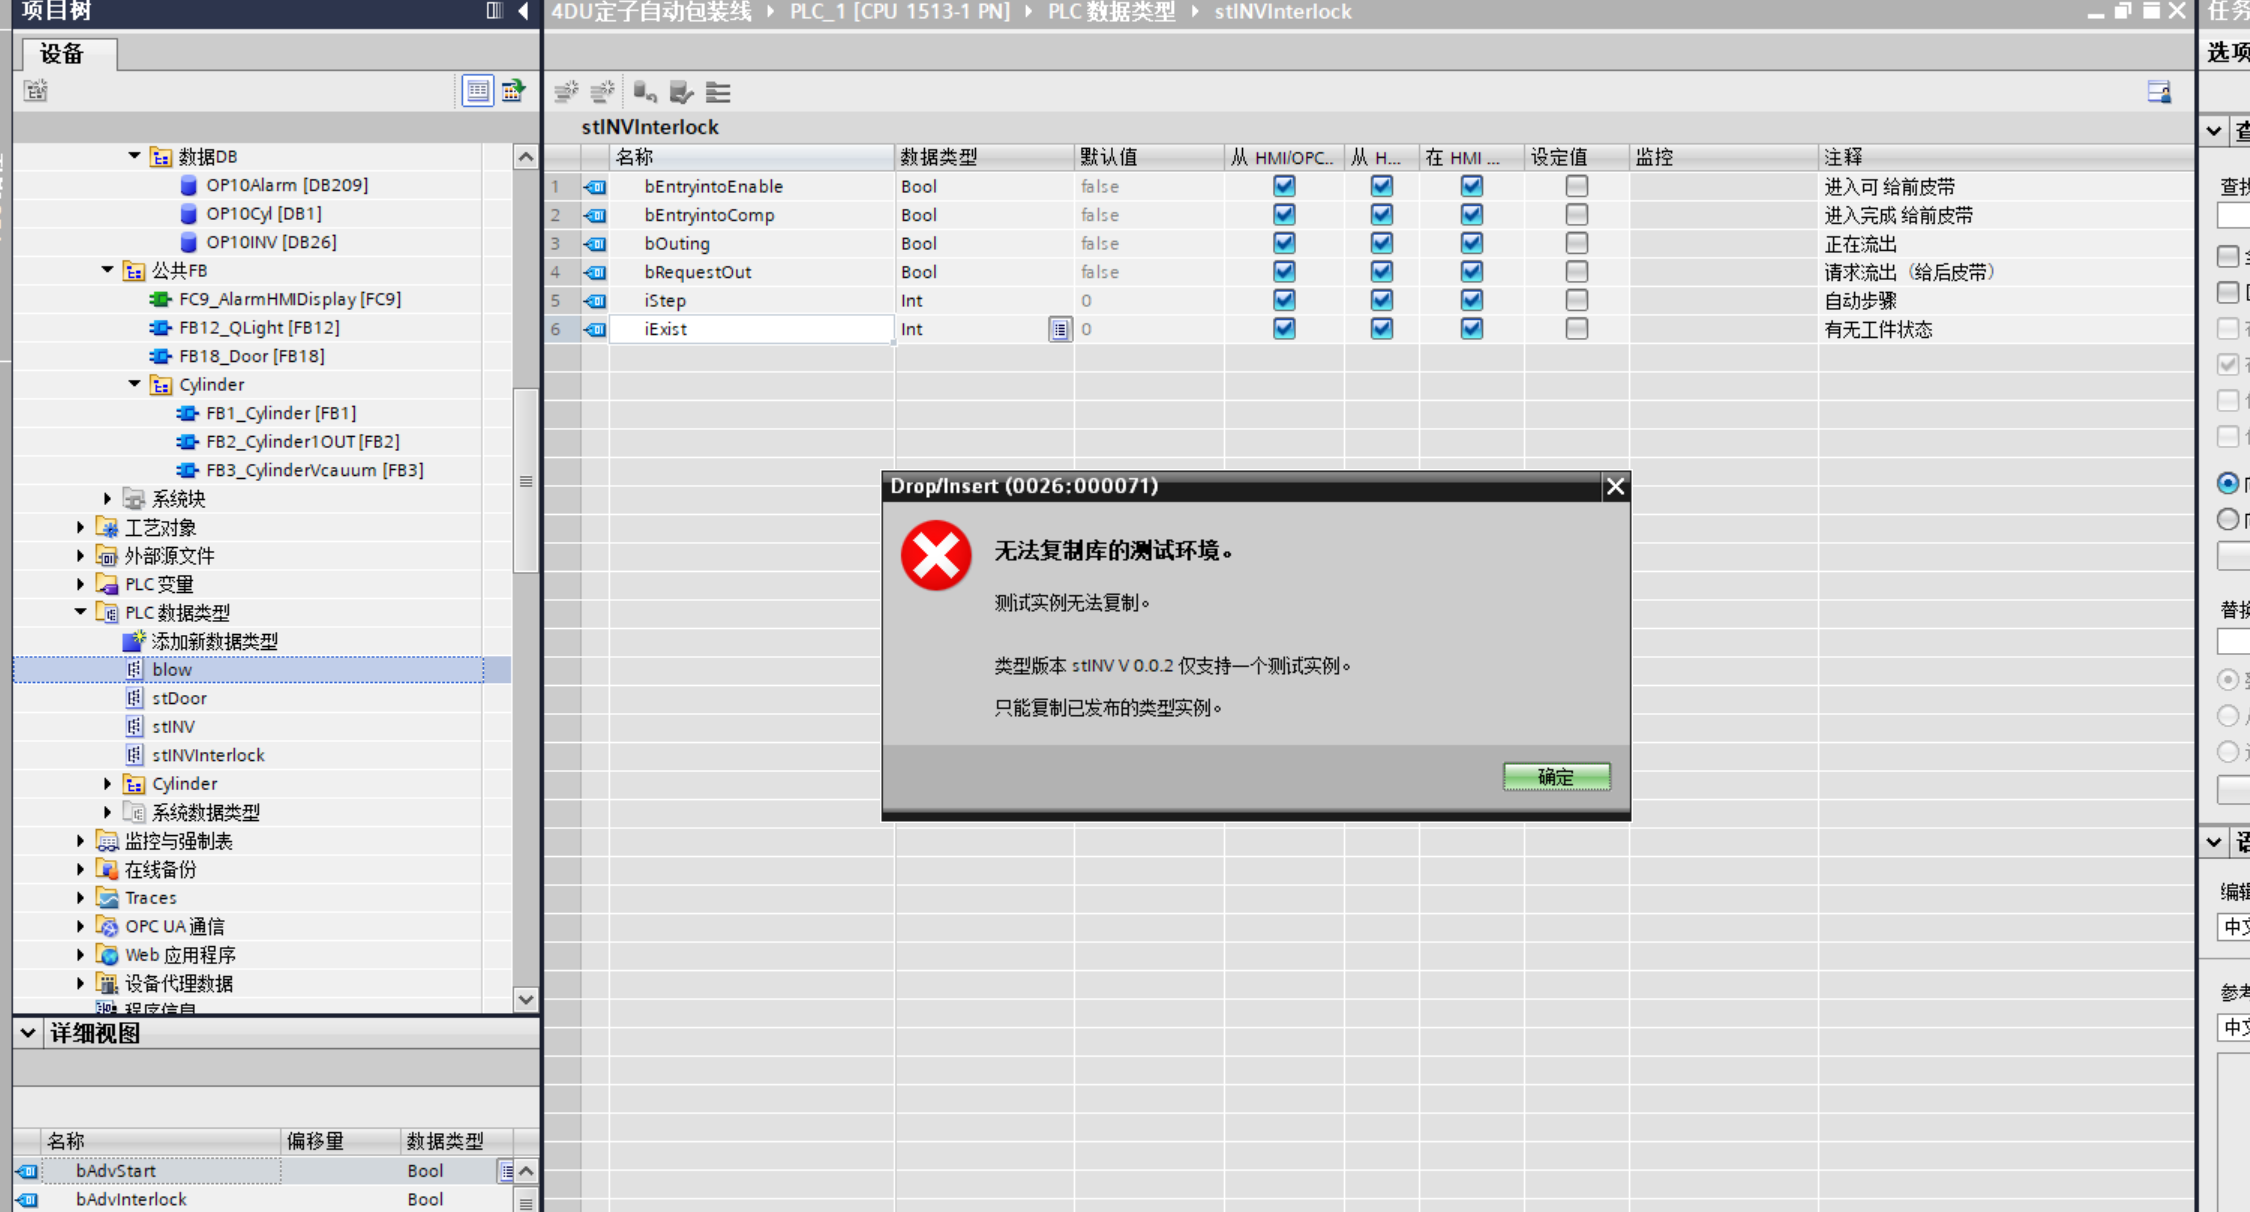Close the Drop/Insert error dialog
Screen dimensions: 2250x1212
tap(1614, 487)
